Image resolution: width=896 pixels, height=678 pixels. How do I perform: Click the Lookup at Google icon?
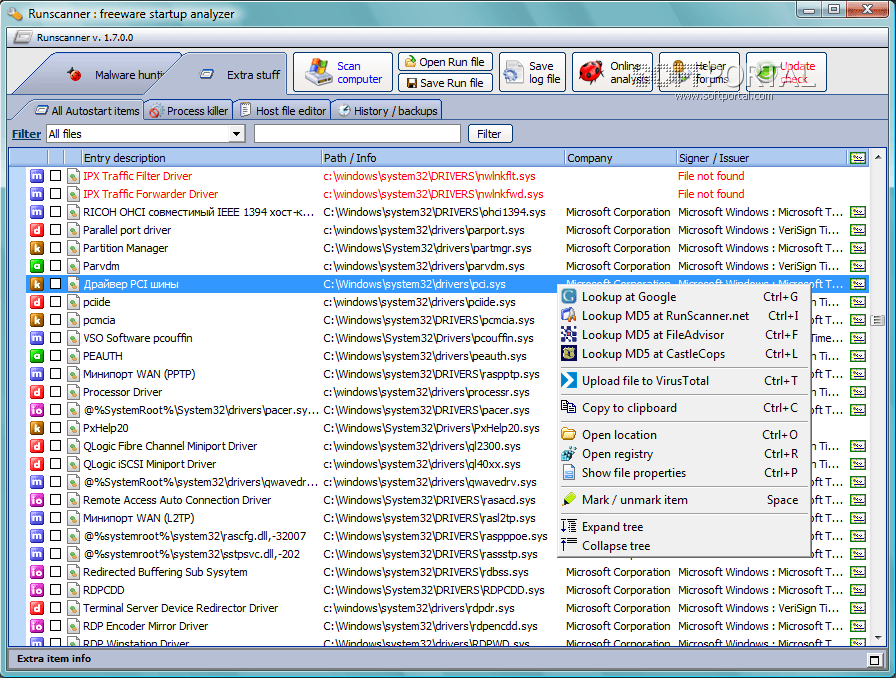[569, 297]
